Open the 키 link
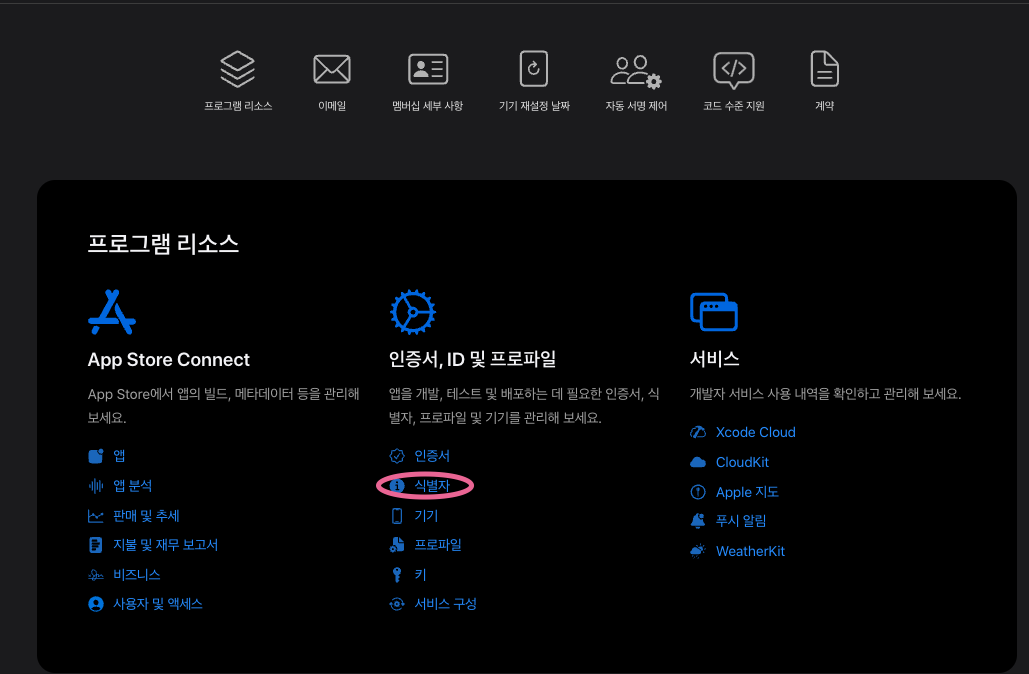 tap(421, 575)
